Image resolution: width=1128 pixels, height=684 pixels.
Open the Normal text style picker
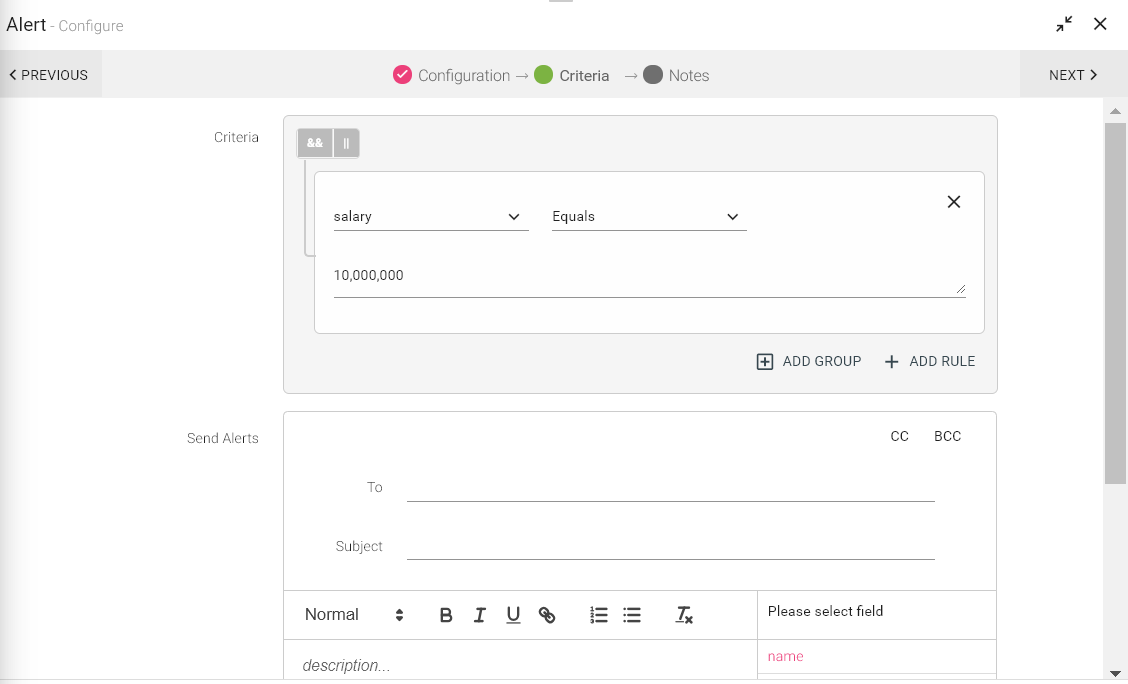pyautogui.click(x=354, y=615)
